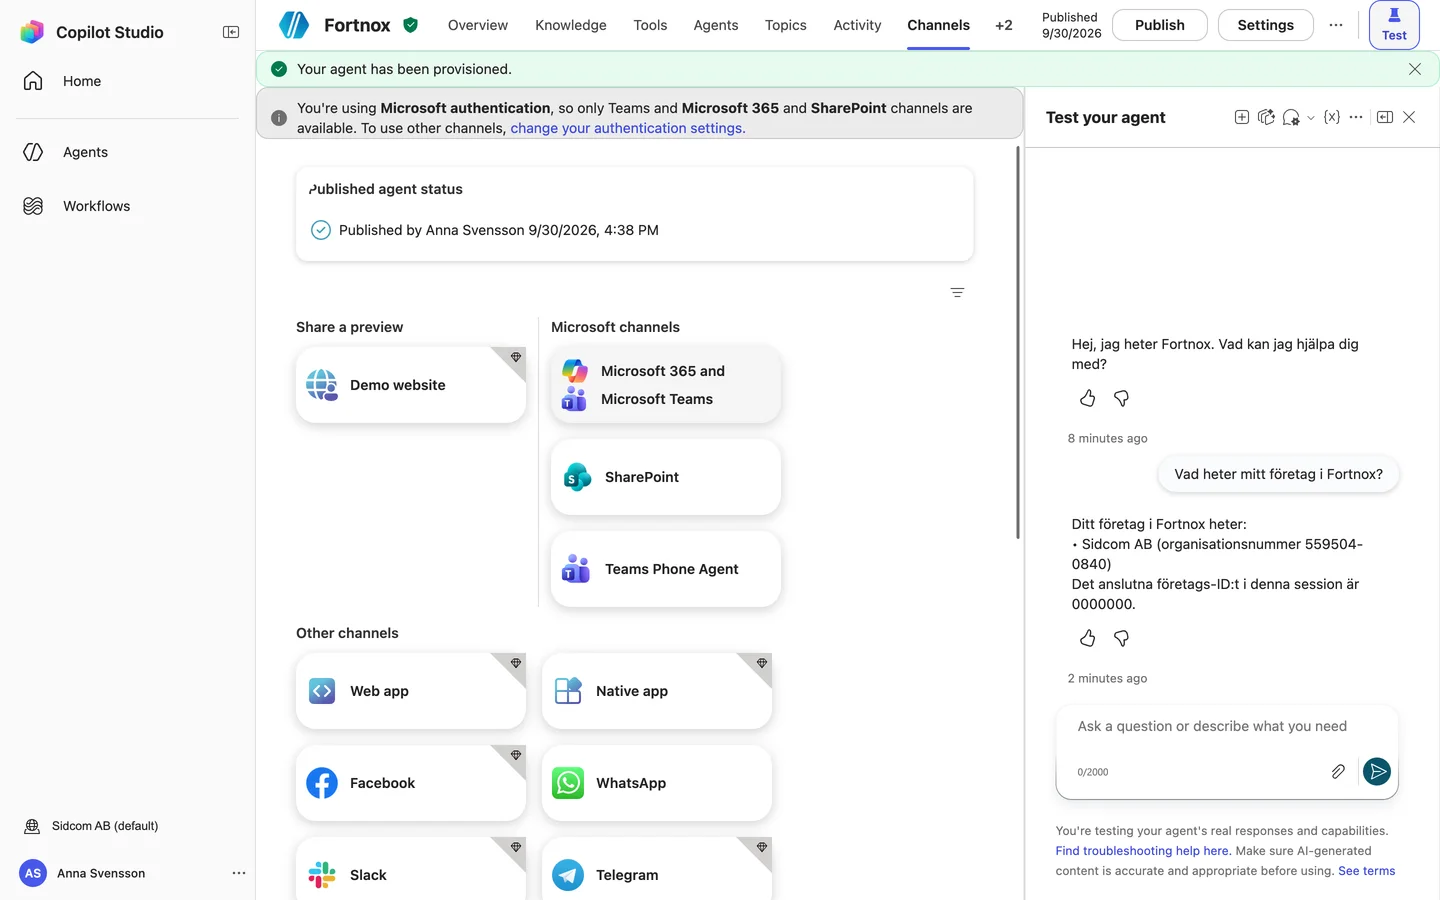
Task: Dismiss the provisioned agent notification
Action: [x=1415, y=69]
